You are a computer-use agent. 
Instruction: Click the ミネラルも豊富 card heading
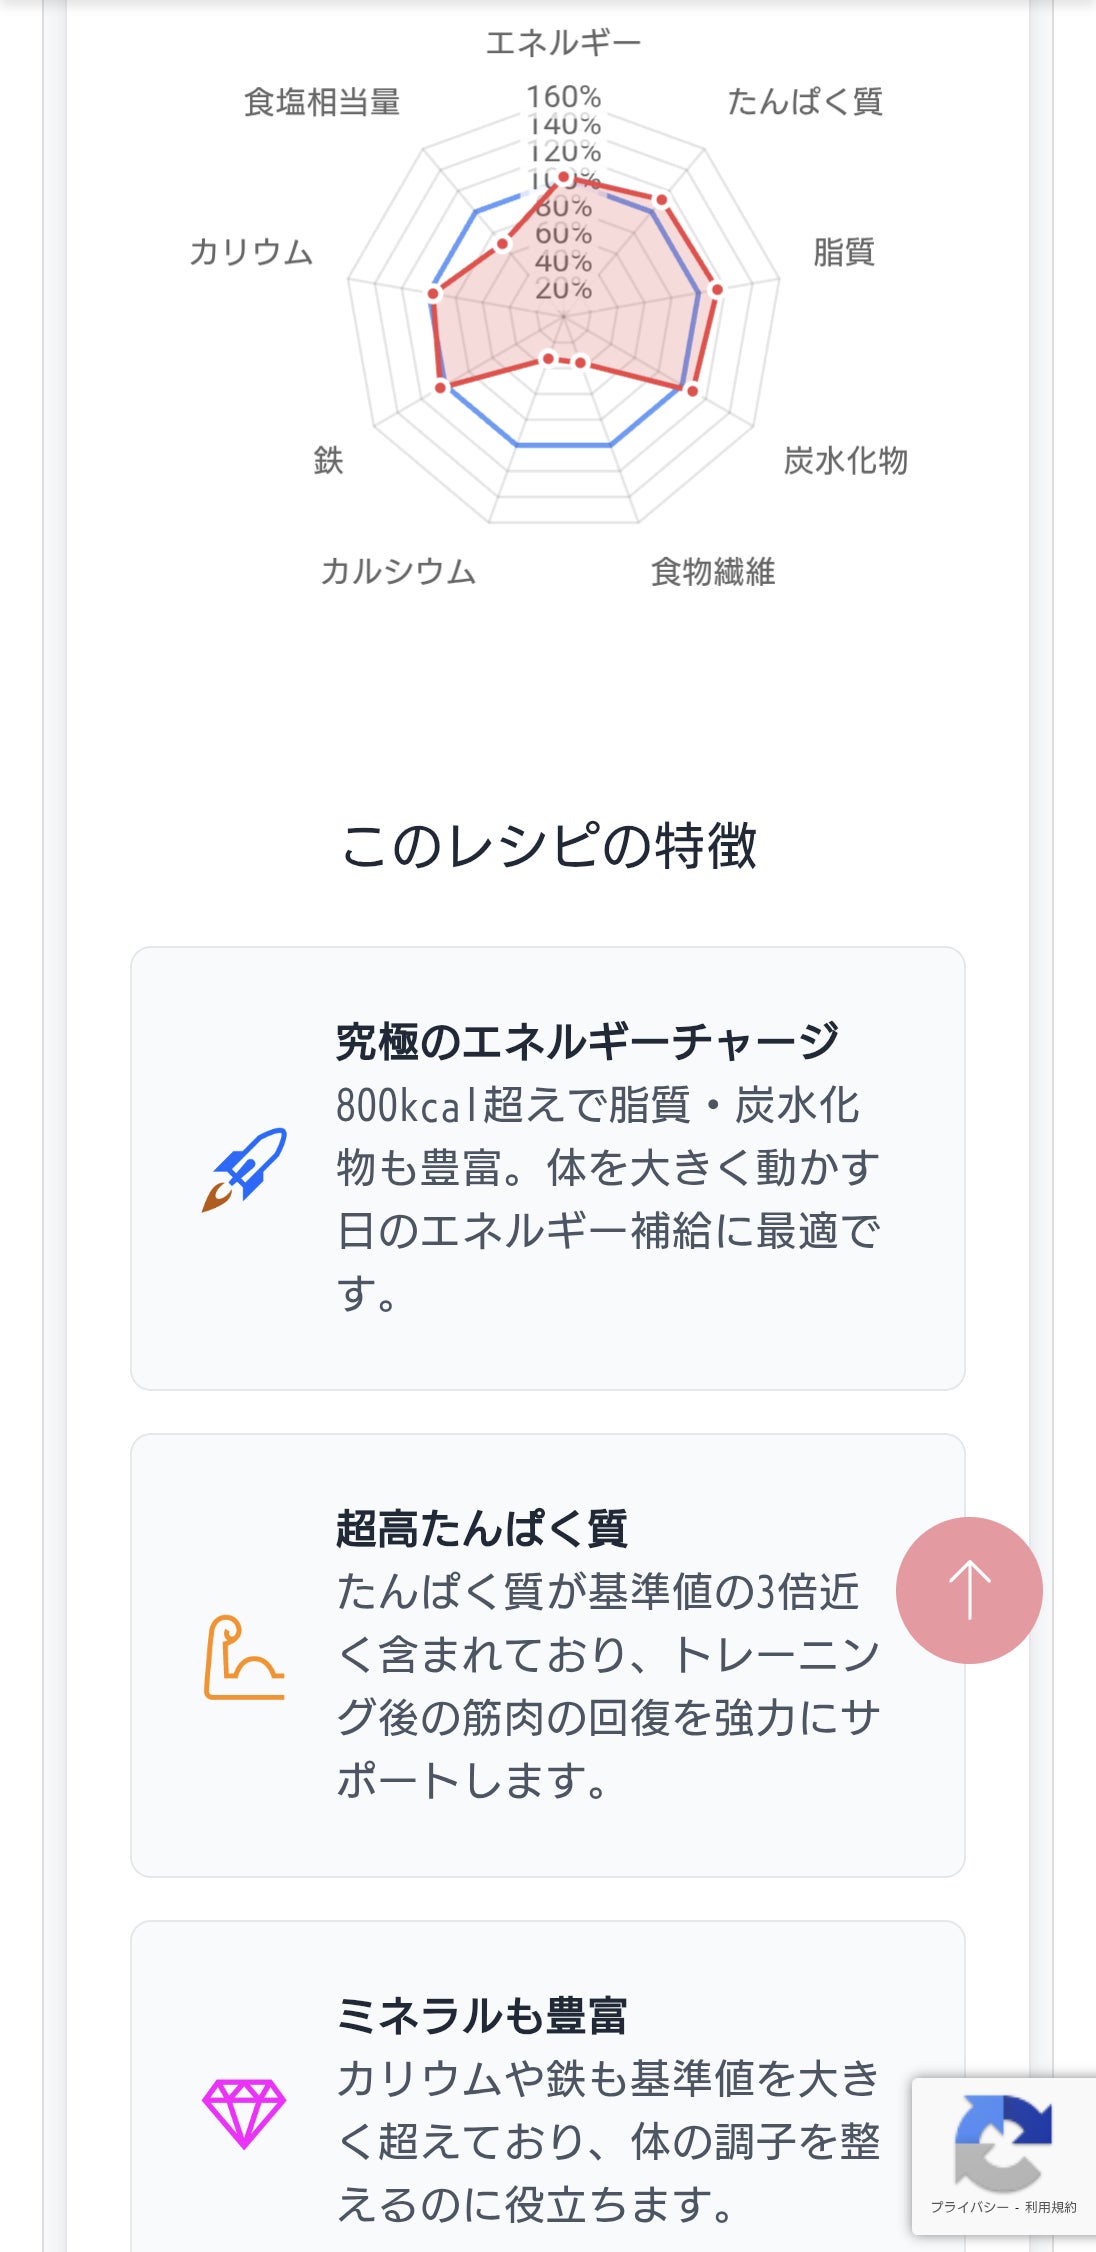tap(482, 2016)
